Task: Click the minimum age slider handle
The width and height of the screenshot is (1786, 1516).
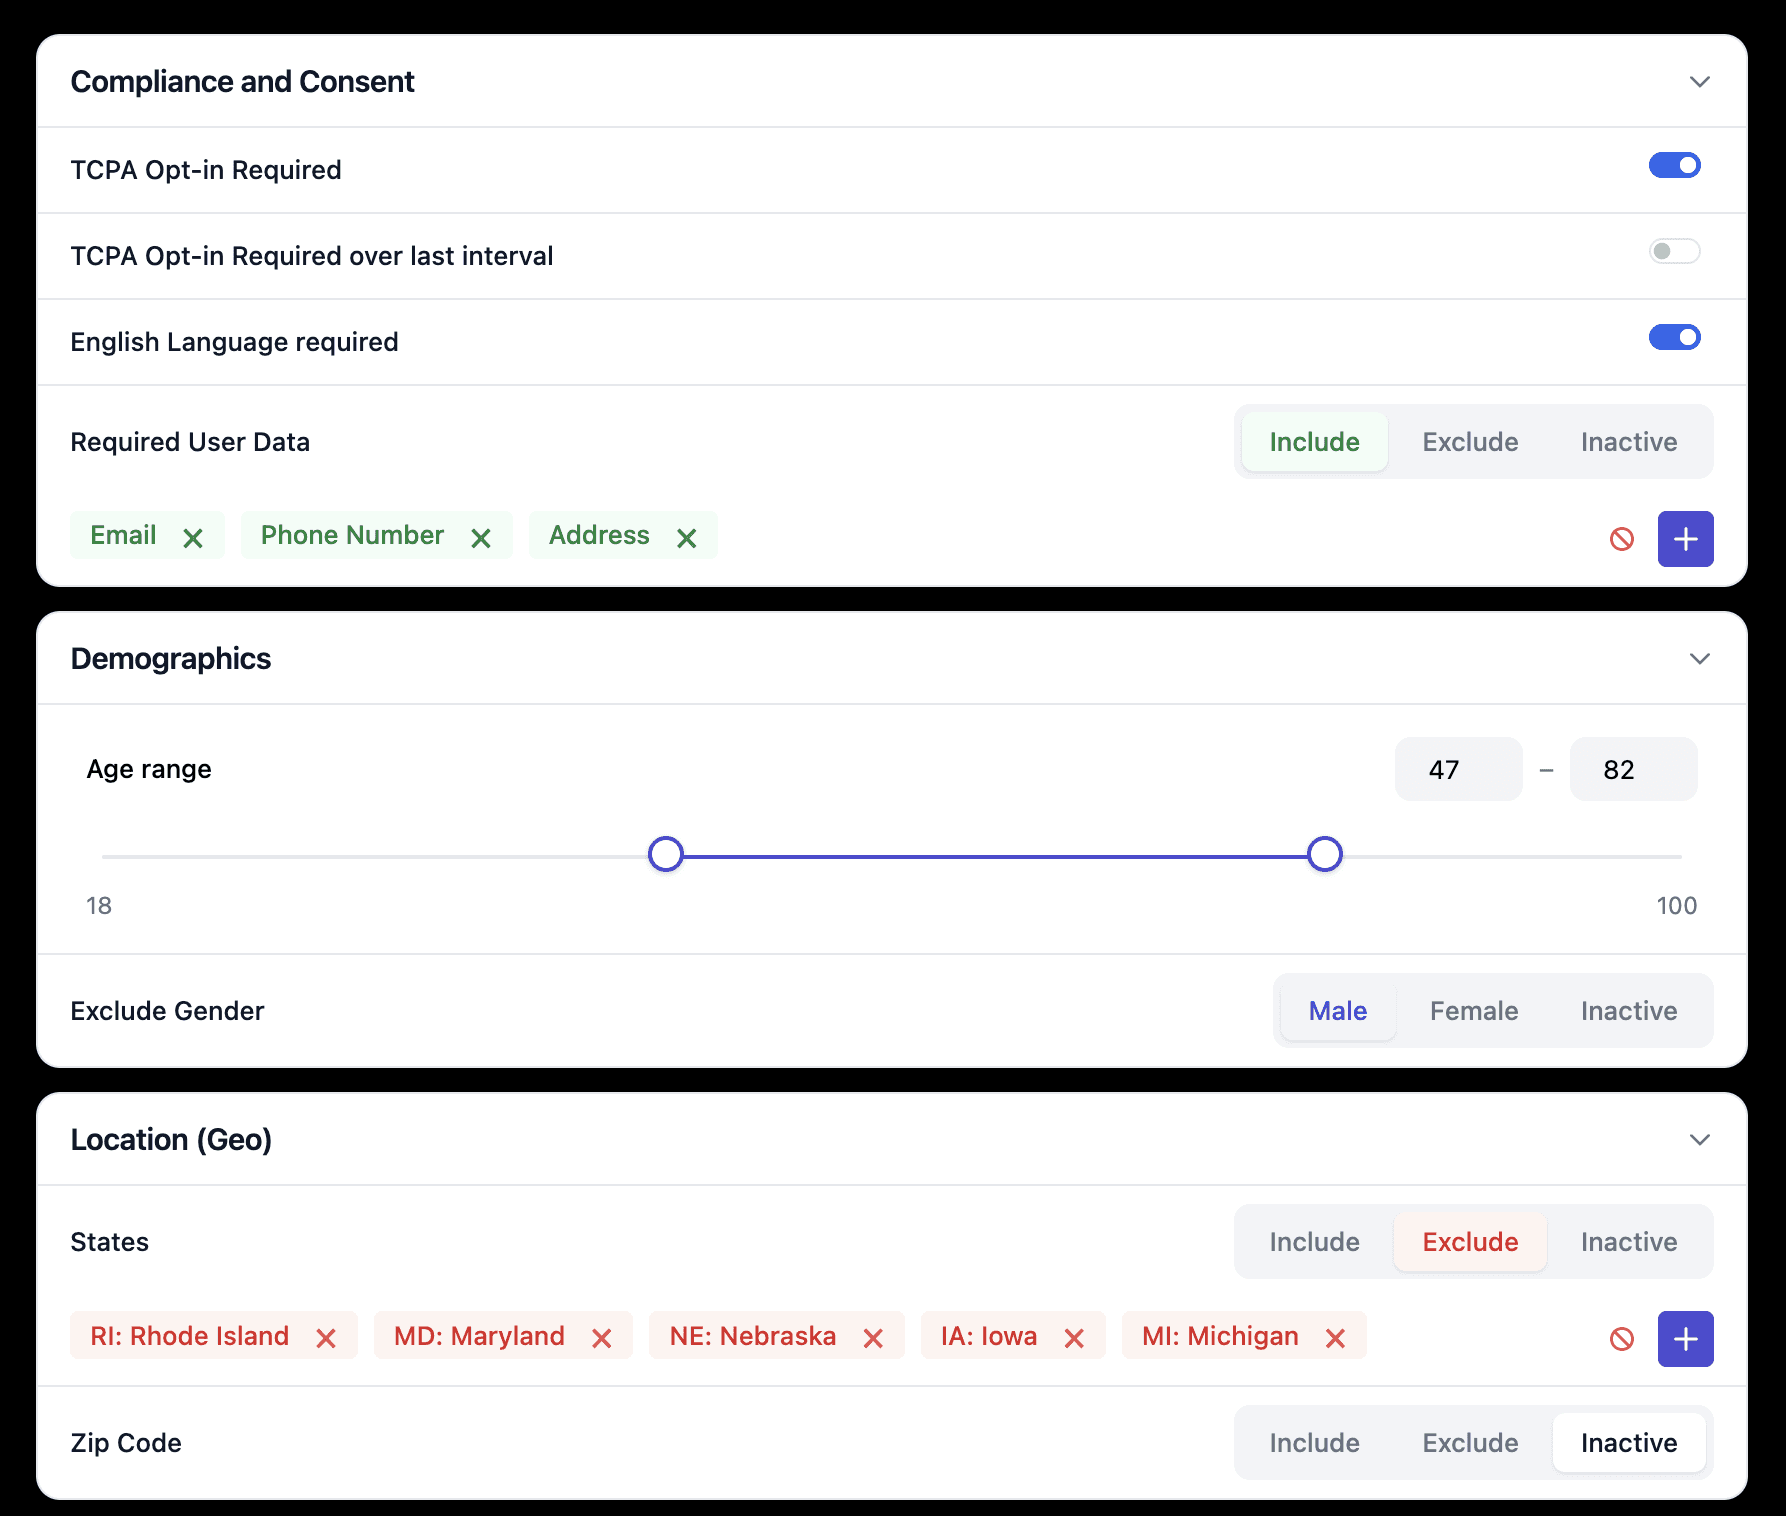Action: 666,854
